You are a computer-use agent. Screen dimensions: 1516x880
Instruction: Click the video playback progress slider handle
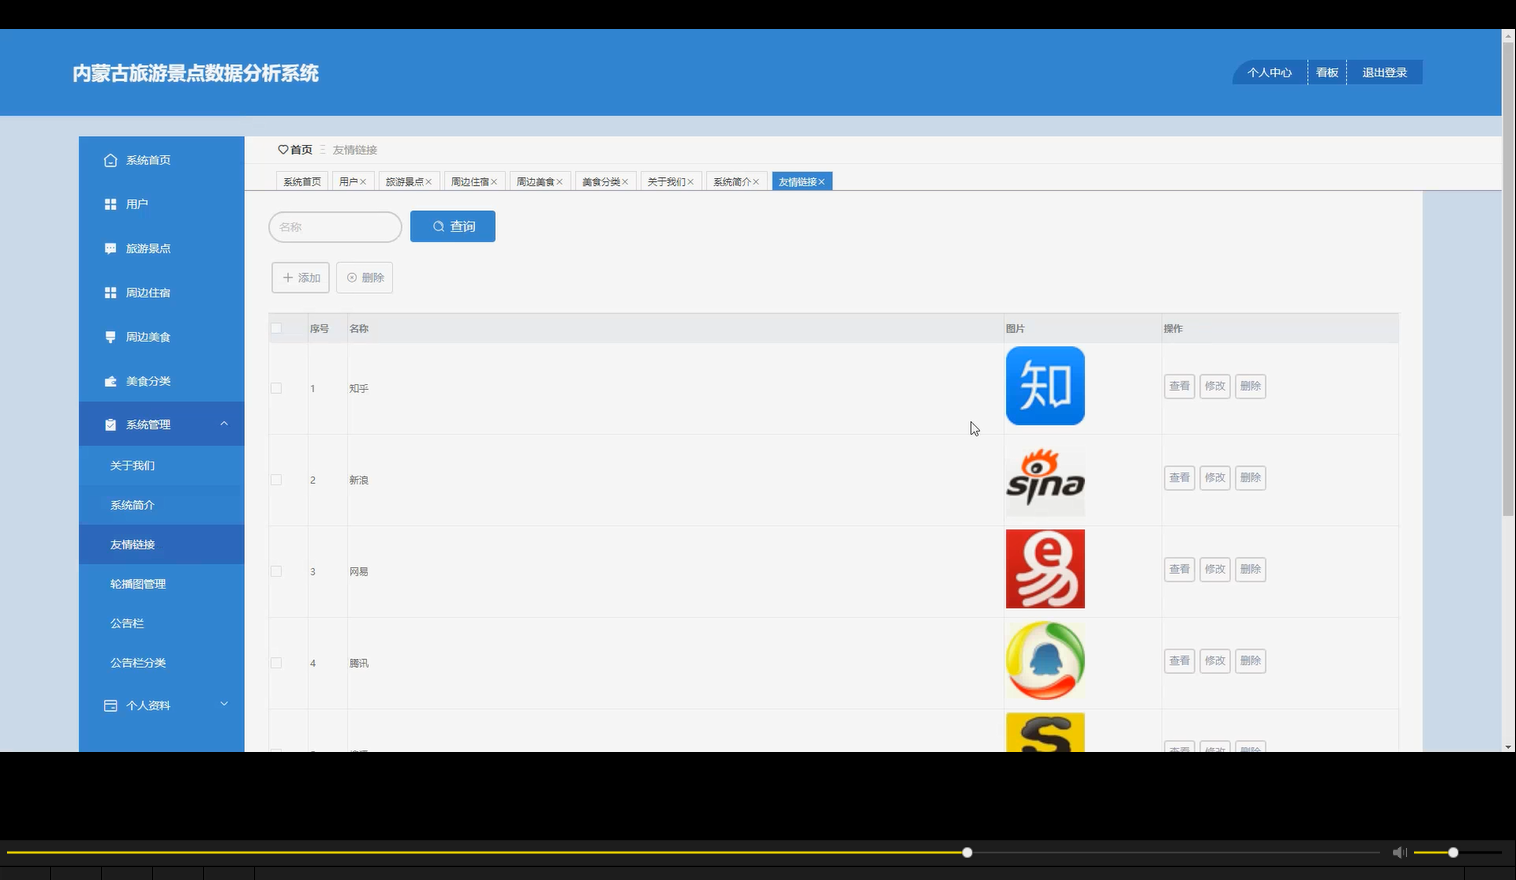point(967,853)
